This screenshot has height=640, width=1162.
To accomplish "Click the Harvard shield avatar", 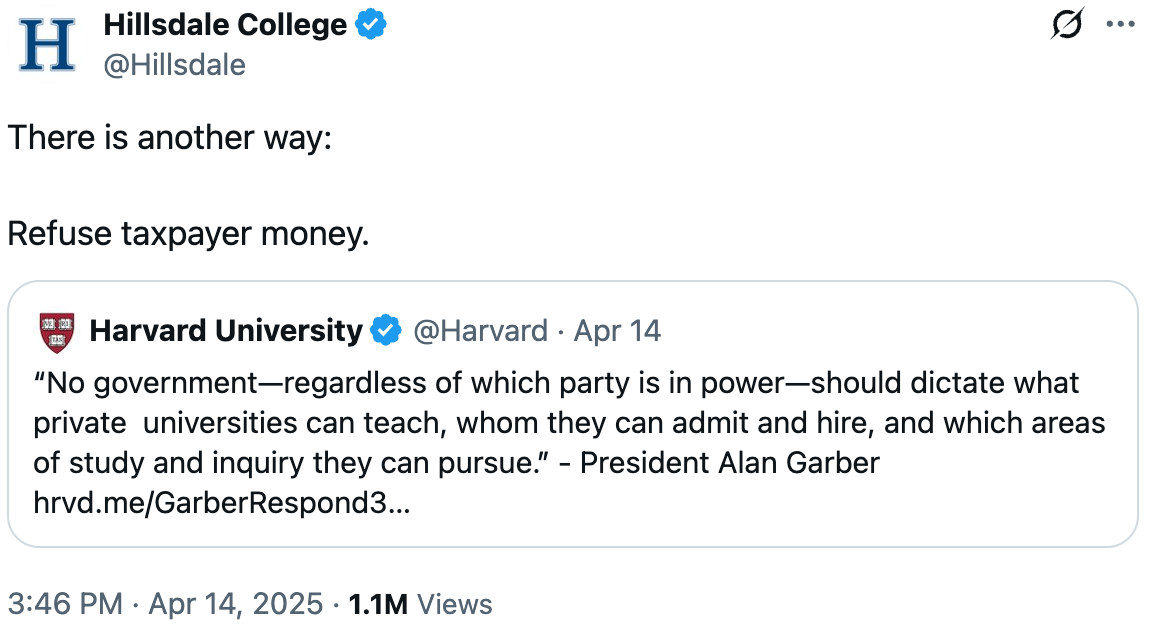I will pyautogui.click(x=57, y=331).
